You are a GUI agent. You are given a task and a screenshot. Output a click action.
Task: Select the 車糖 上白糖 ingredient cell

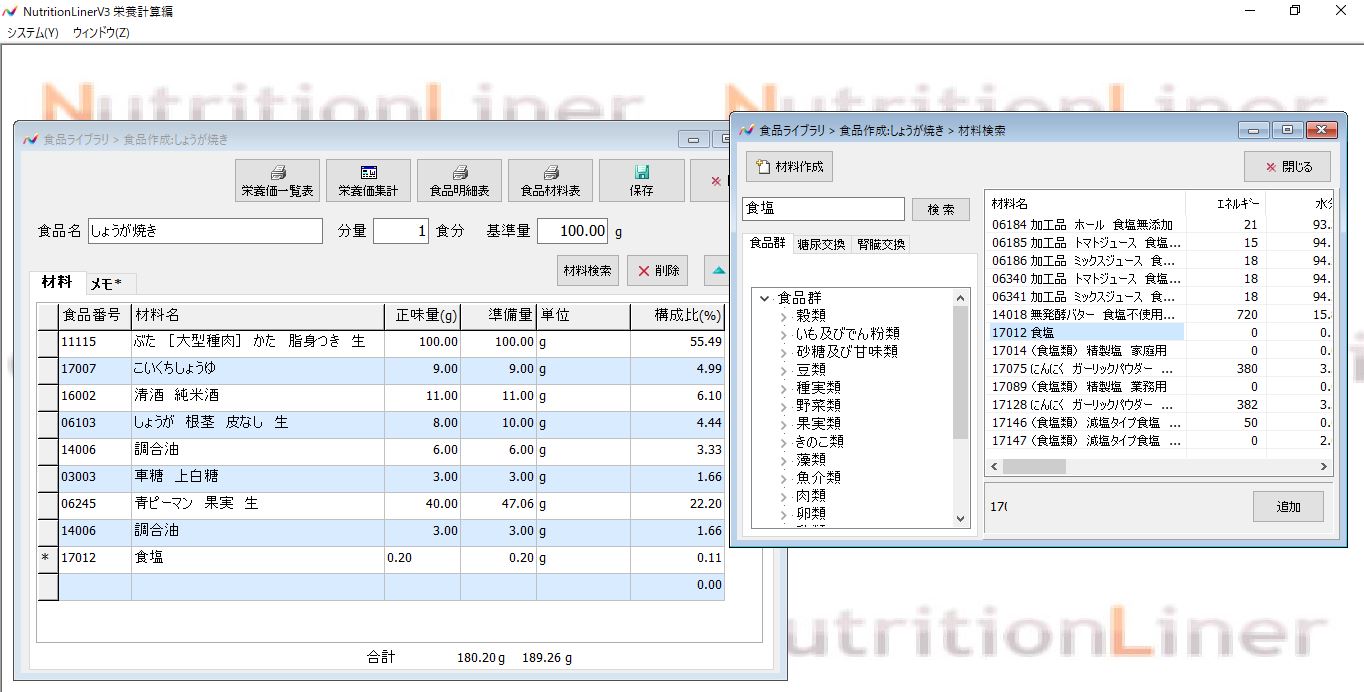(x=258, y=477)
